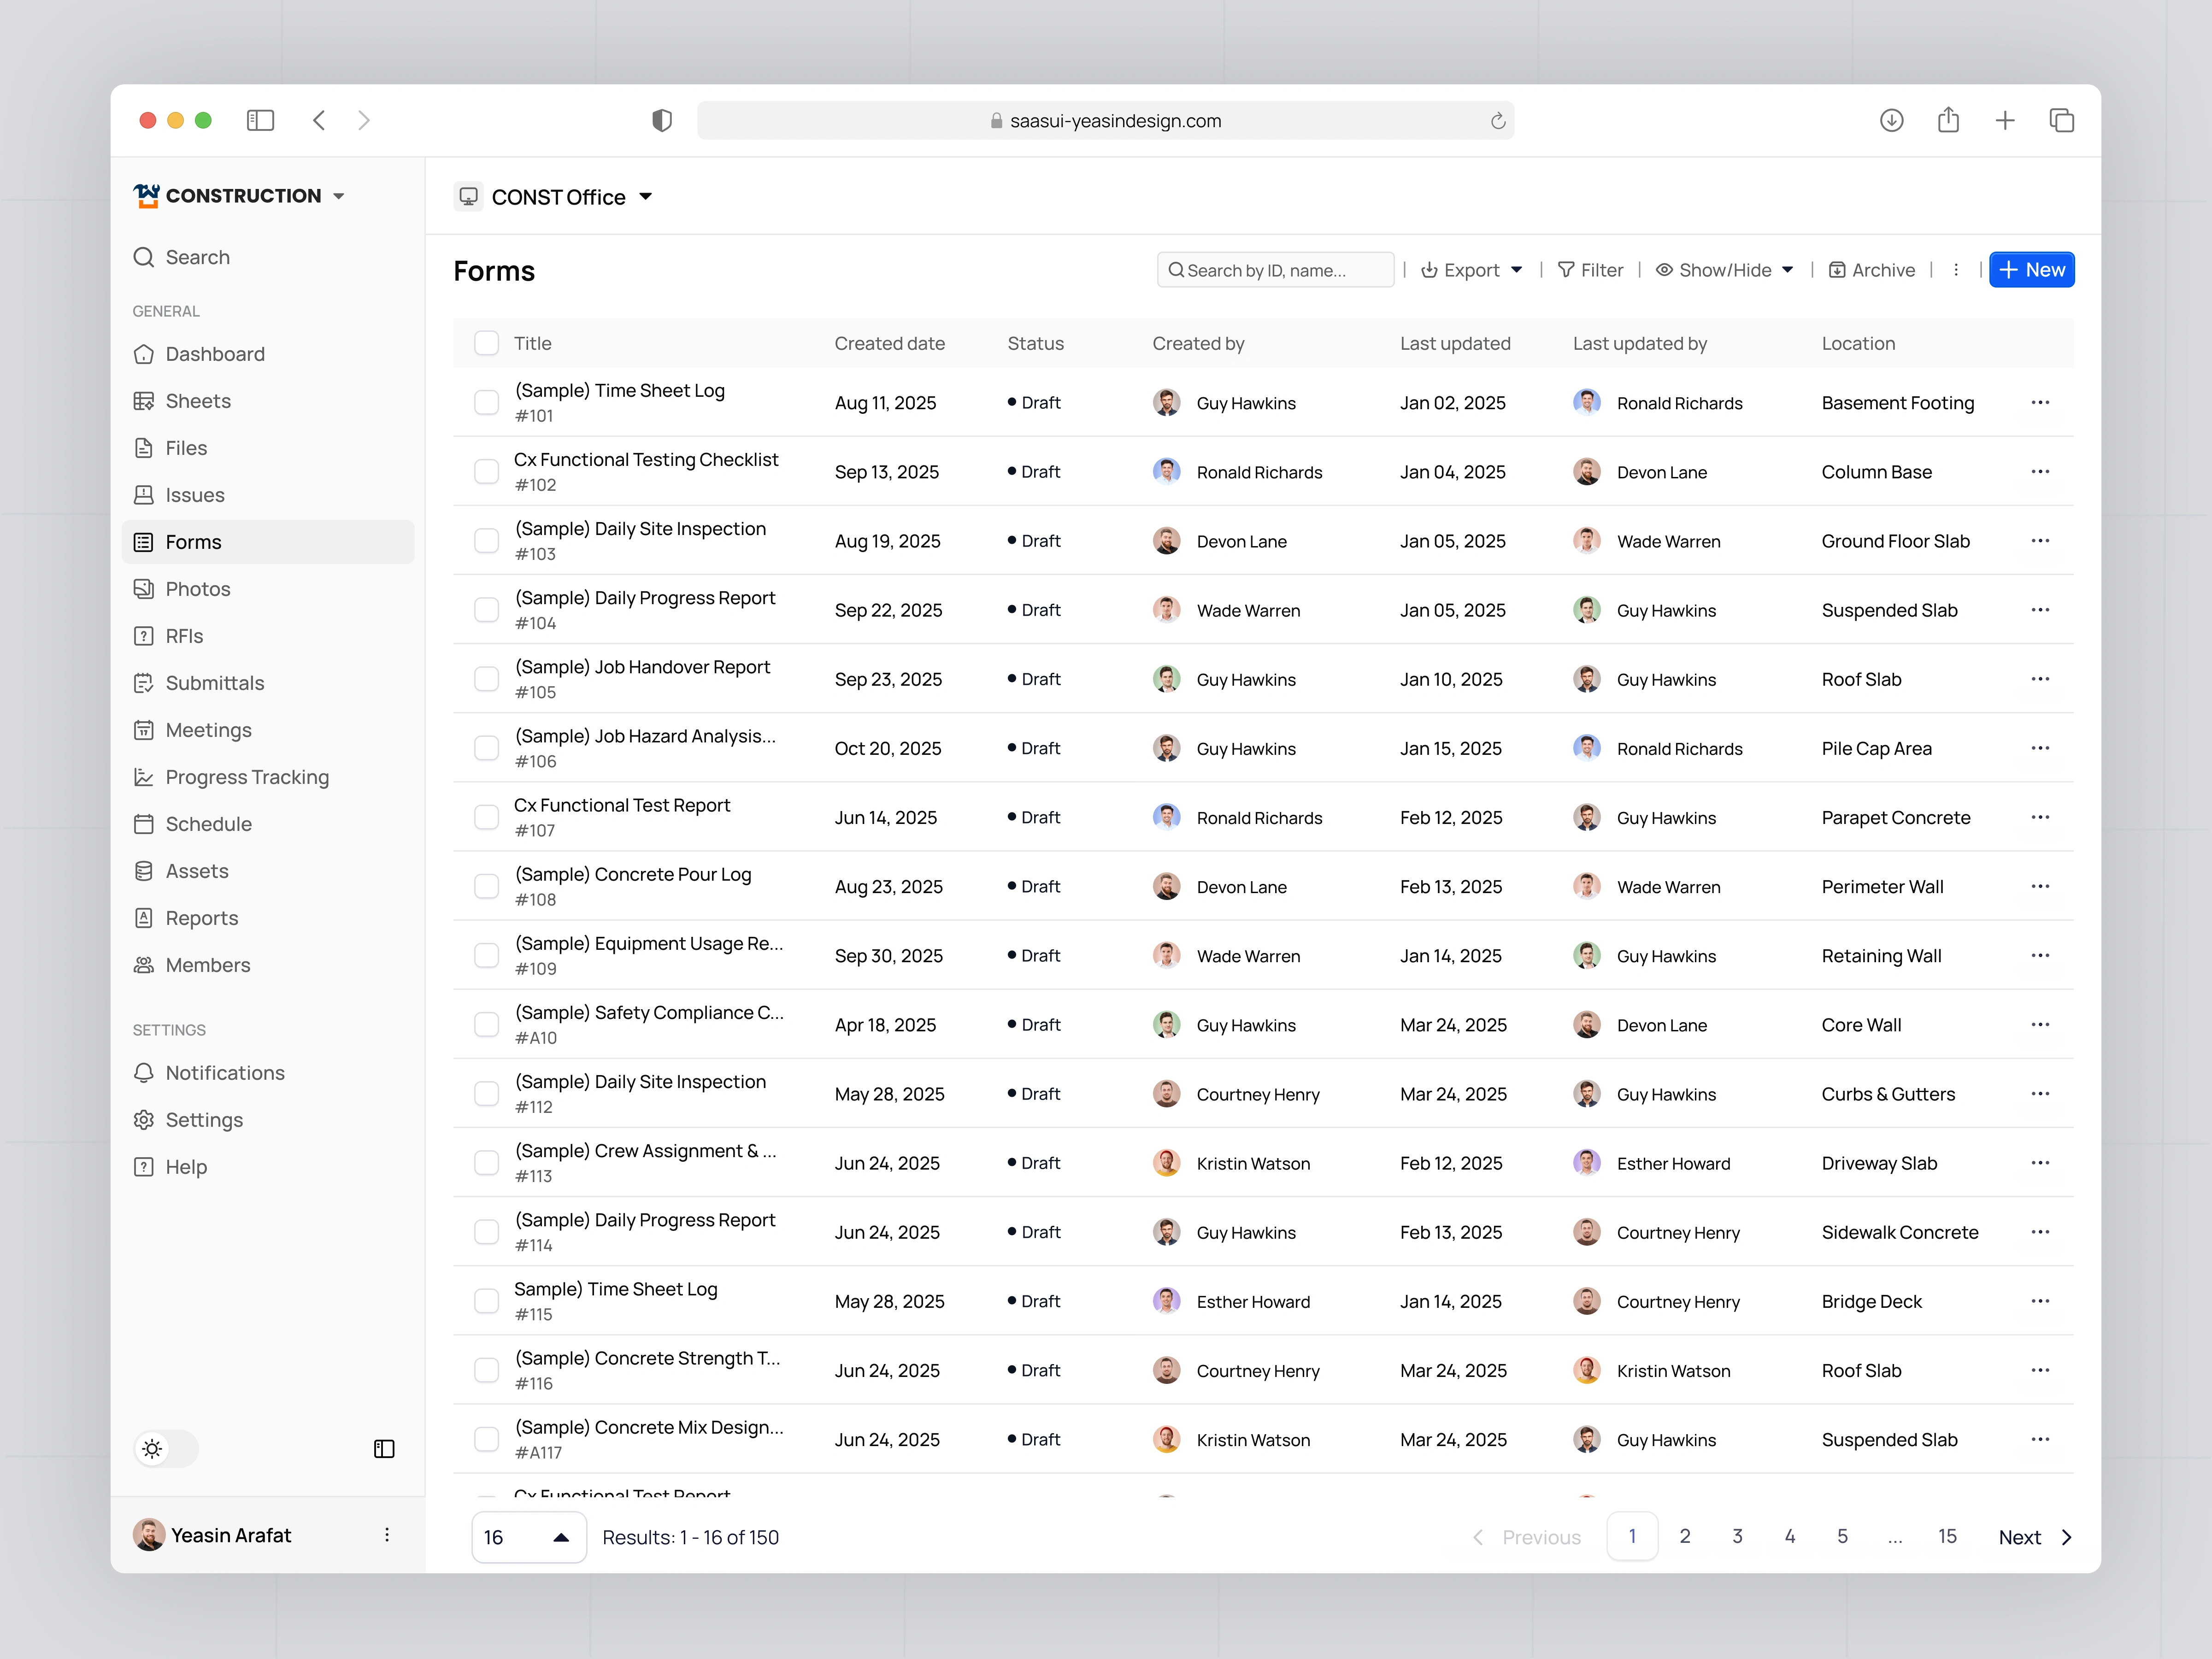
Task: Click Yeasin Arafat profile avatar
Action: 149,1535
